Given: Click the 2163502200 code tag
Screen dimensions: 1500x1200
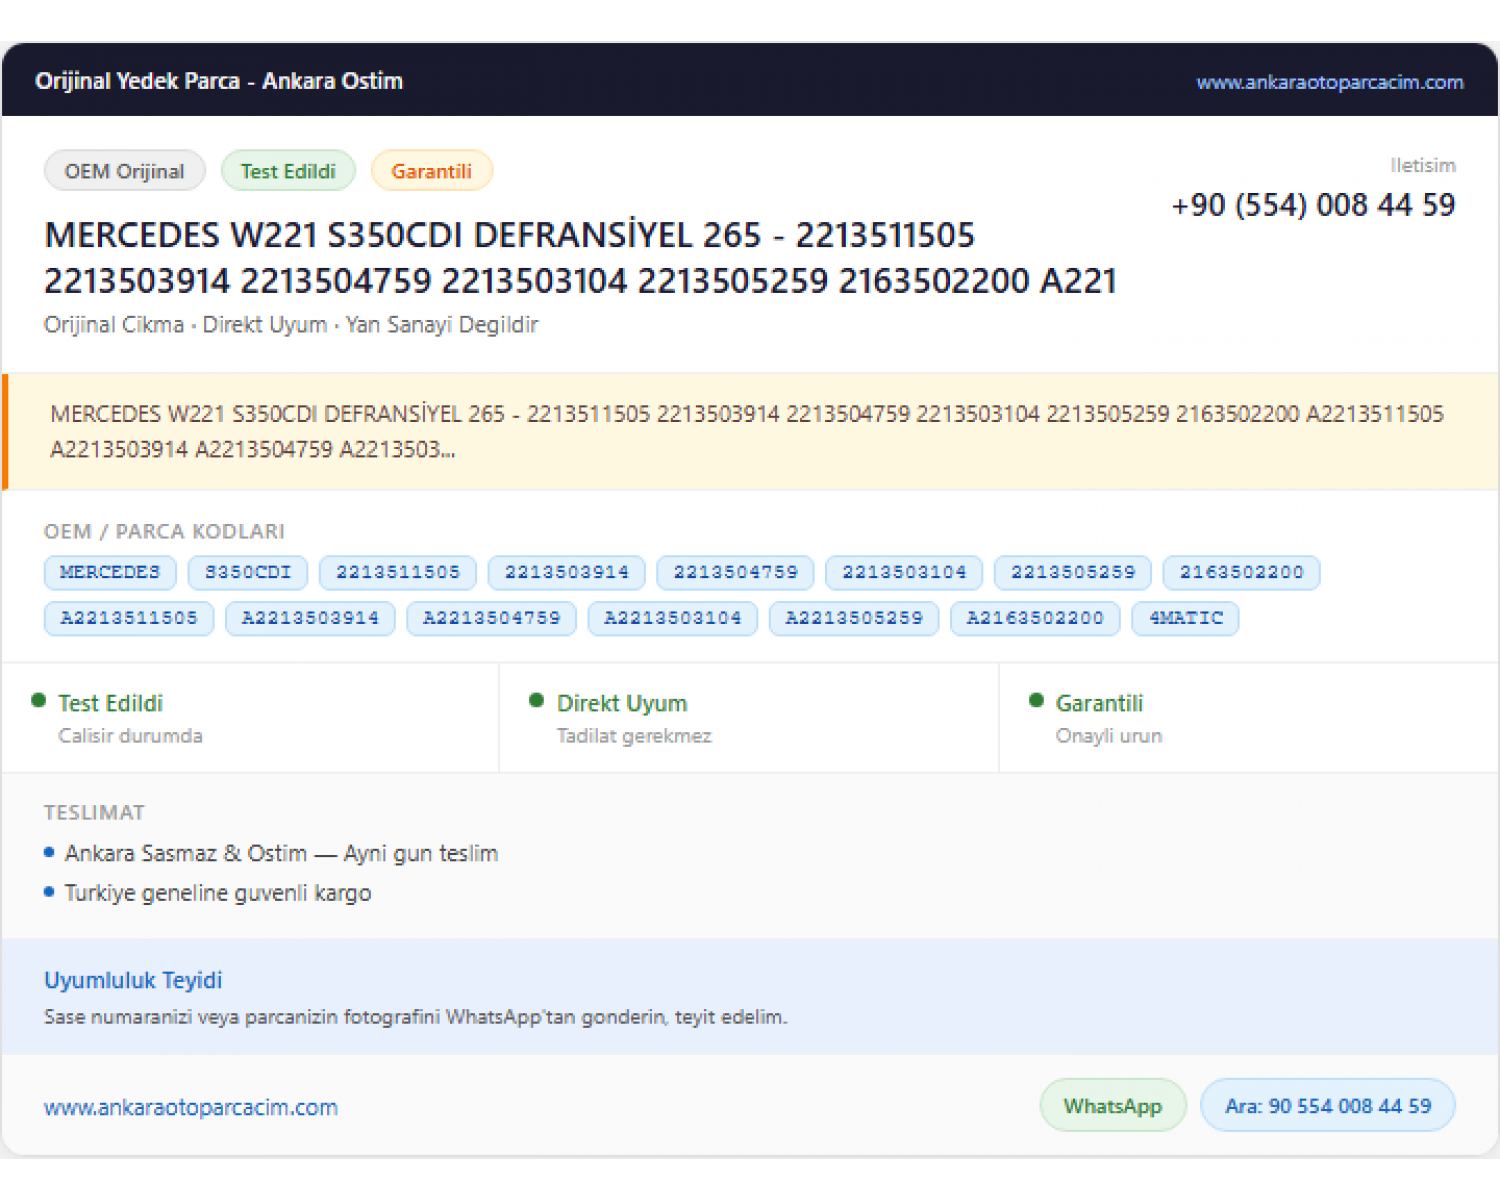Looking at the screenshot, I should pos(1242,572).
